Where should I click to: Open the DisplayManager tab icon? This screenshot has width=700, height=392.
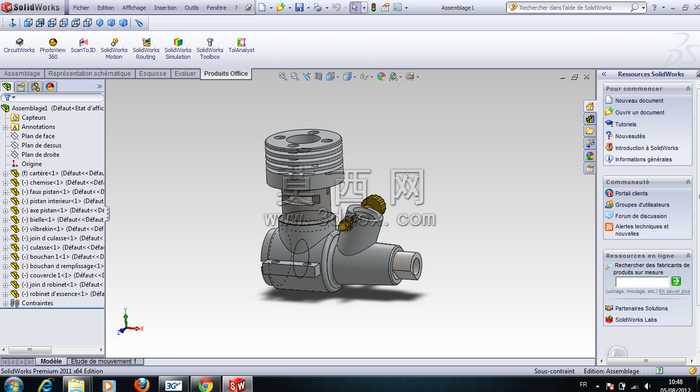click(x=50, y=87)
